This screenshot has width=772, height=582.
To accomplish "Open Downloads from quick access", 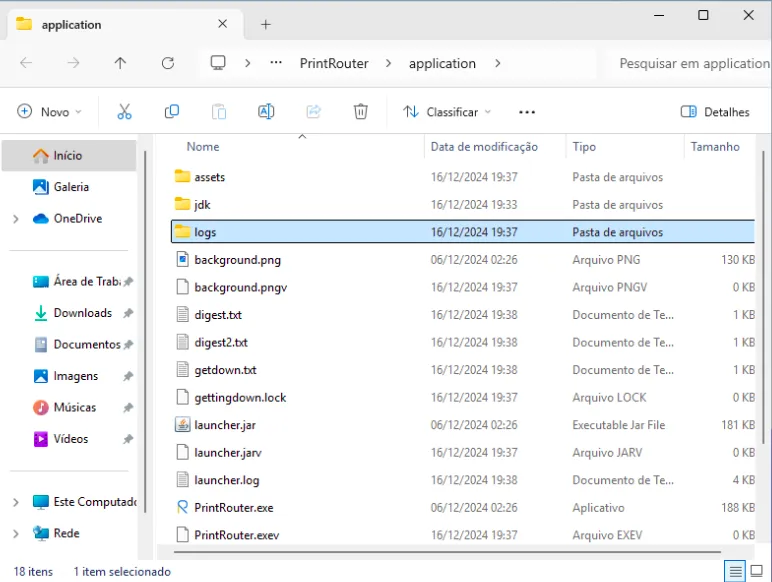I will [82, 313].
